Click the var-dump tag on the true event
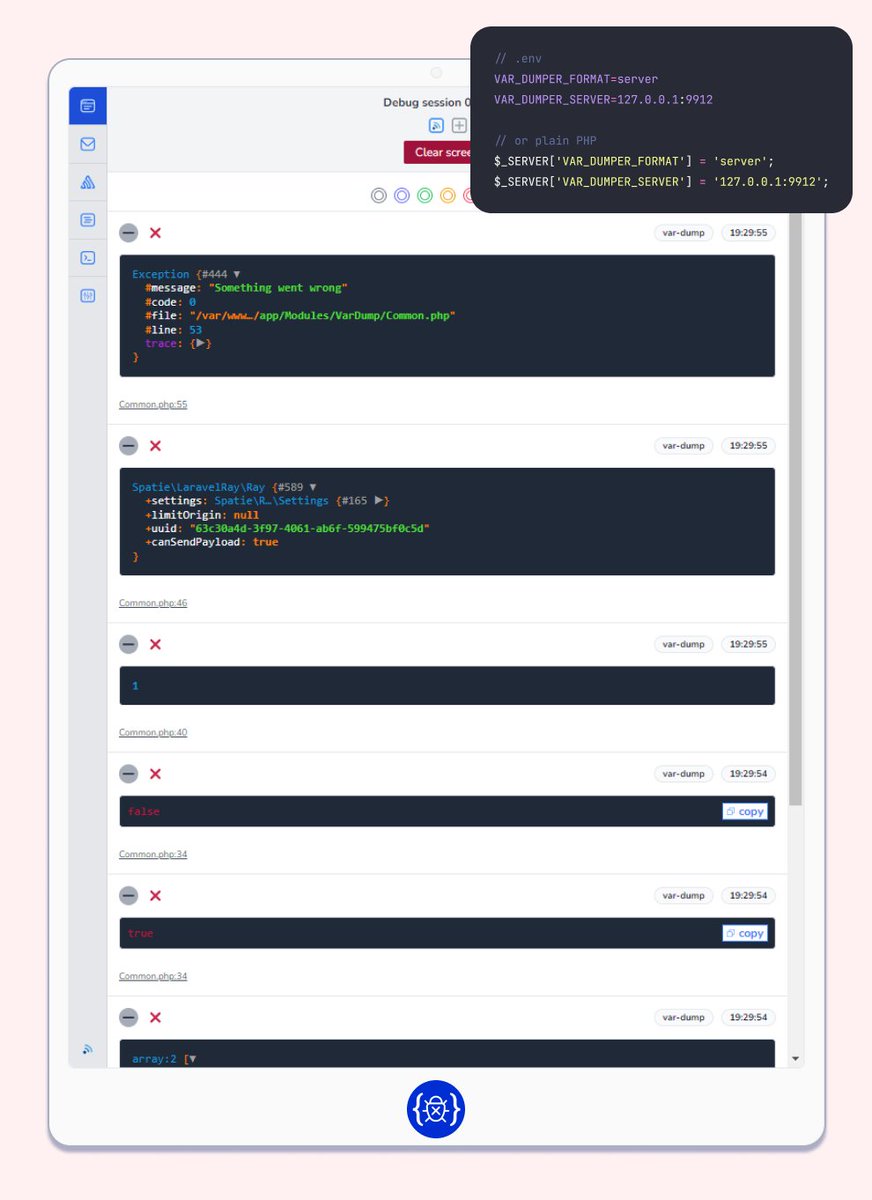 (684, 896)
